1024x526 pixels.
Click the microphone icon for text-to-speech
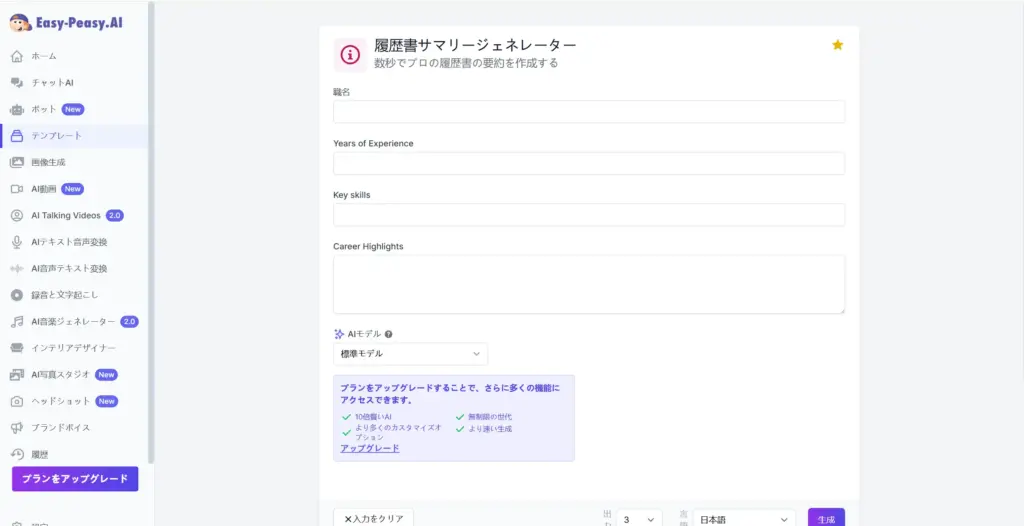coord(16,242)
